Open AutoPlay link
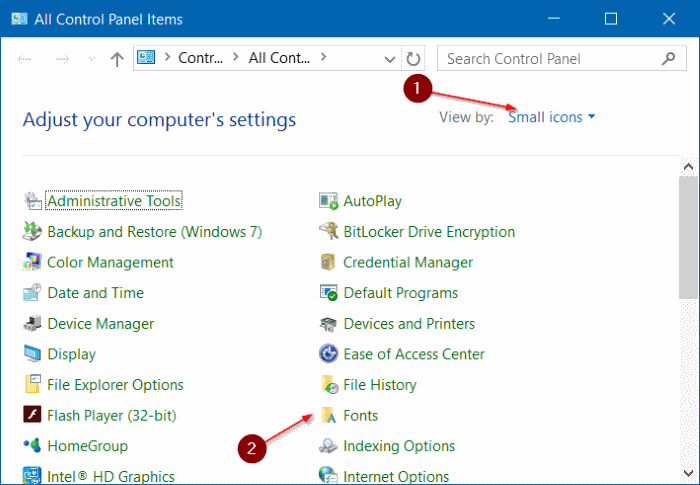The image size is (700, 485). 372,201
